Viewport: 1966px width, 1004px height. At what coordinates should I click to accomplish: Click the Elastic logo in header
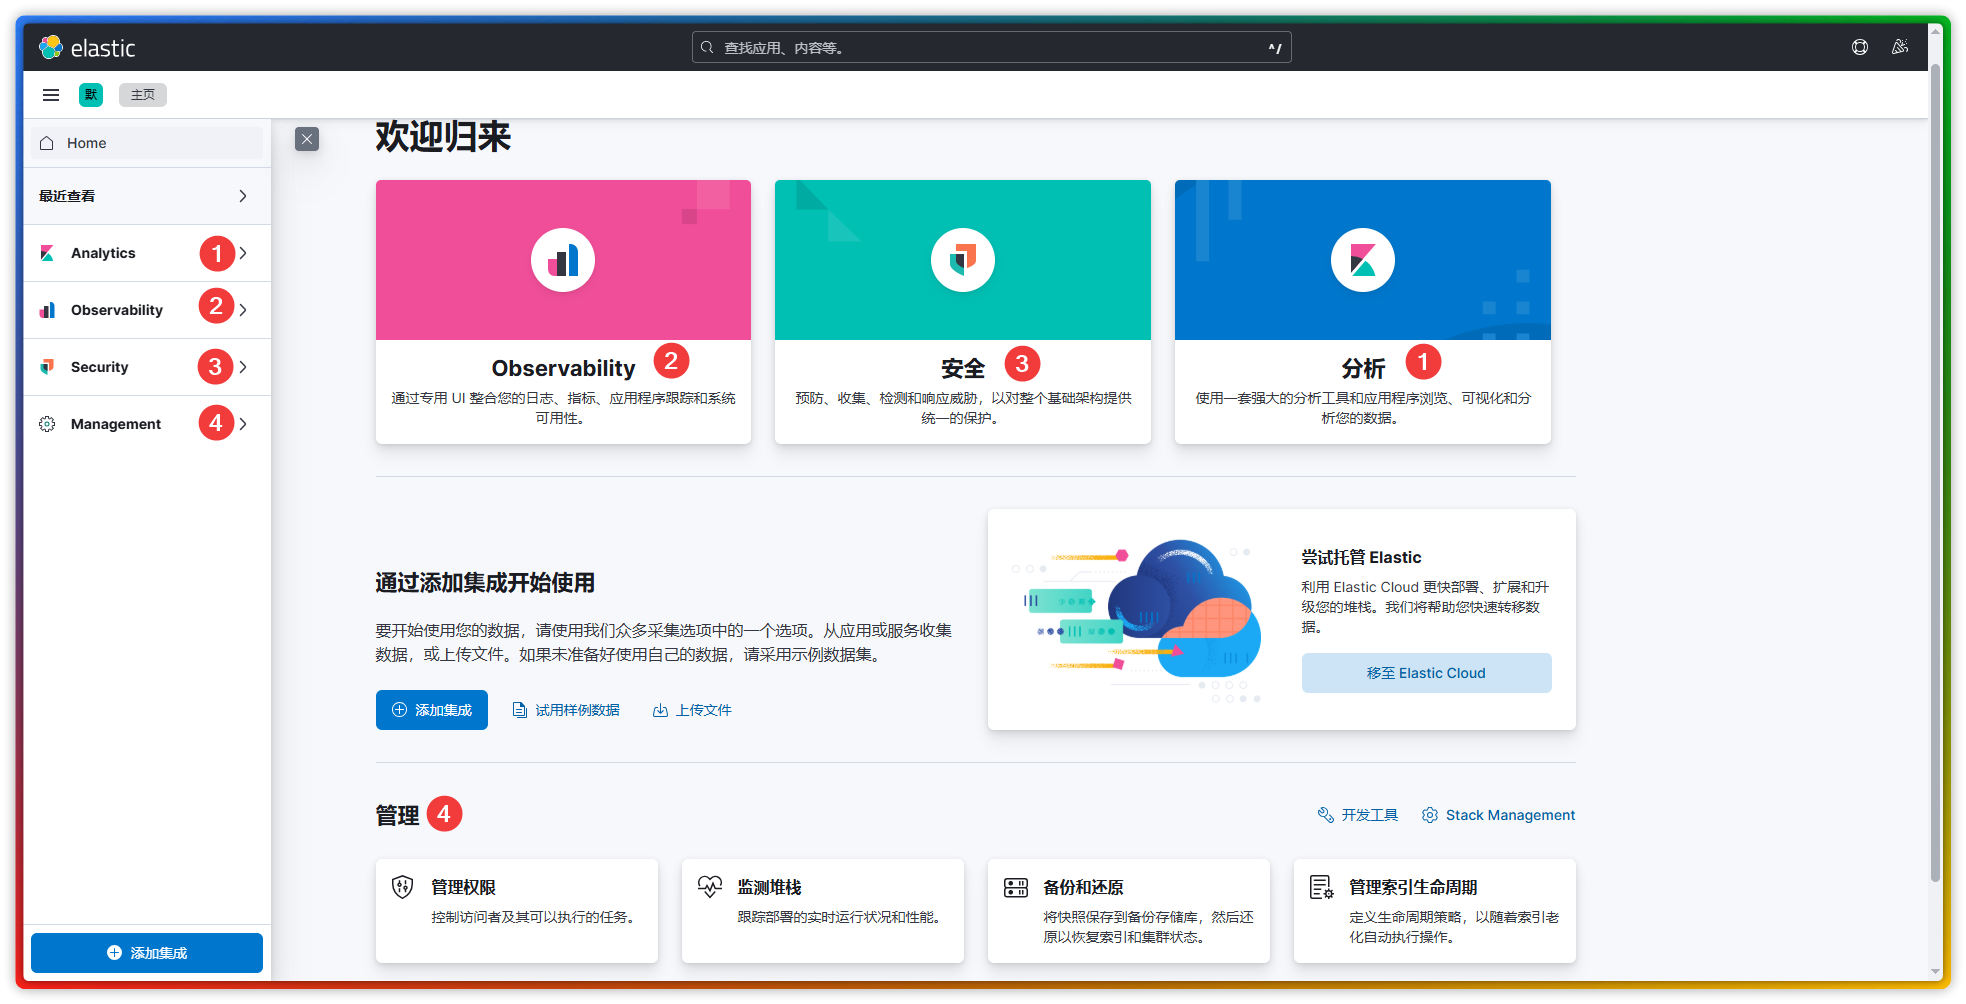click(87, 47)
